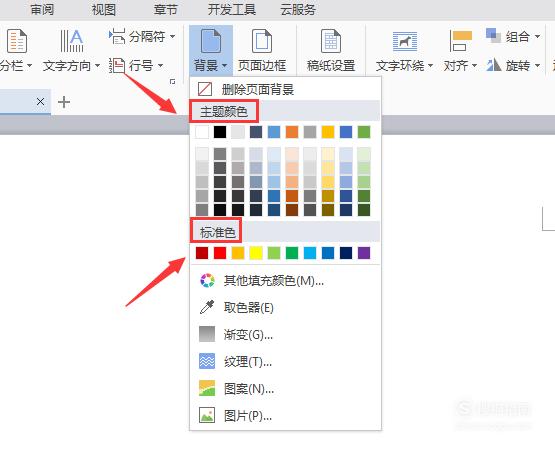Expand the 背景 dropdown arrow
The width and height of the screenshot is (555, 455).
[x=224, y=66]
